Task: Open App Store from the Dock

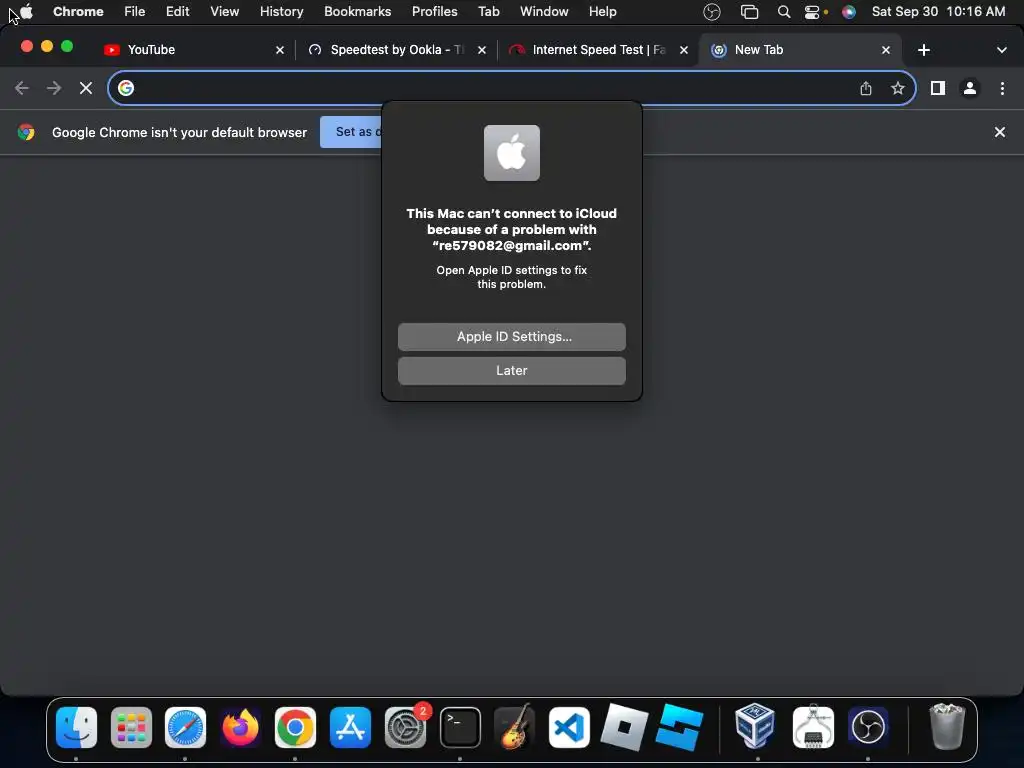Action: point(351,727)
